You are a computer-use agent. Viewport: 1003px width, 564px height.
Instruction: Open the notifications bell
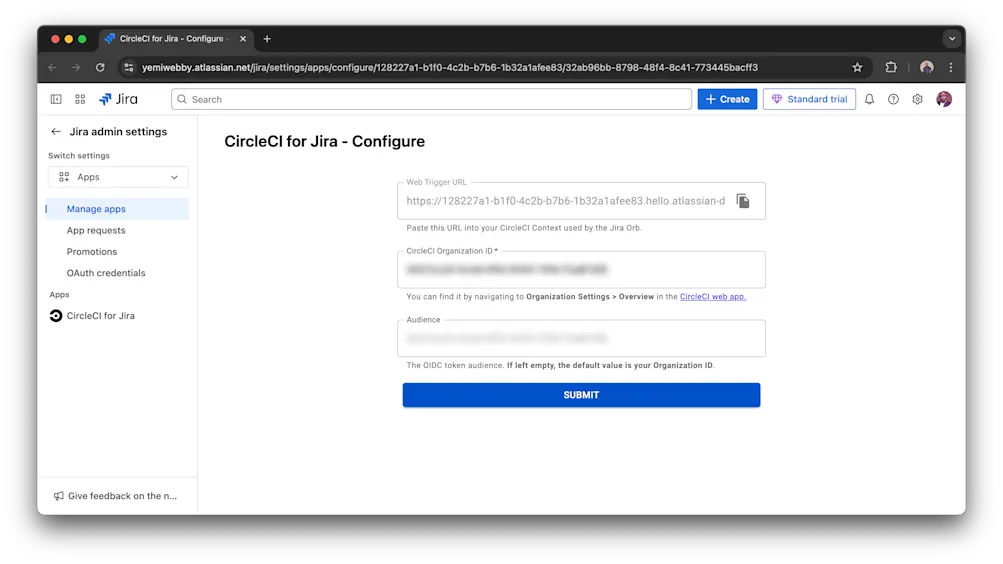click(869, 99)
